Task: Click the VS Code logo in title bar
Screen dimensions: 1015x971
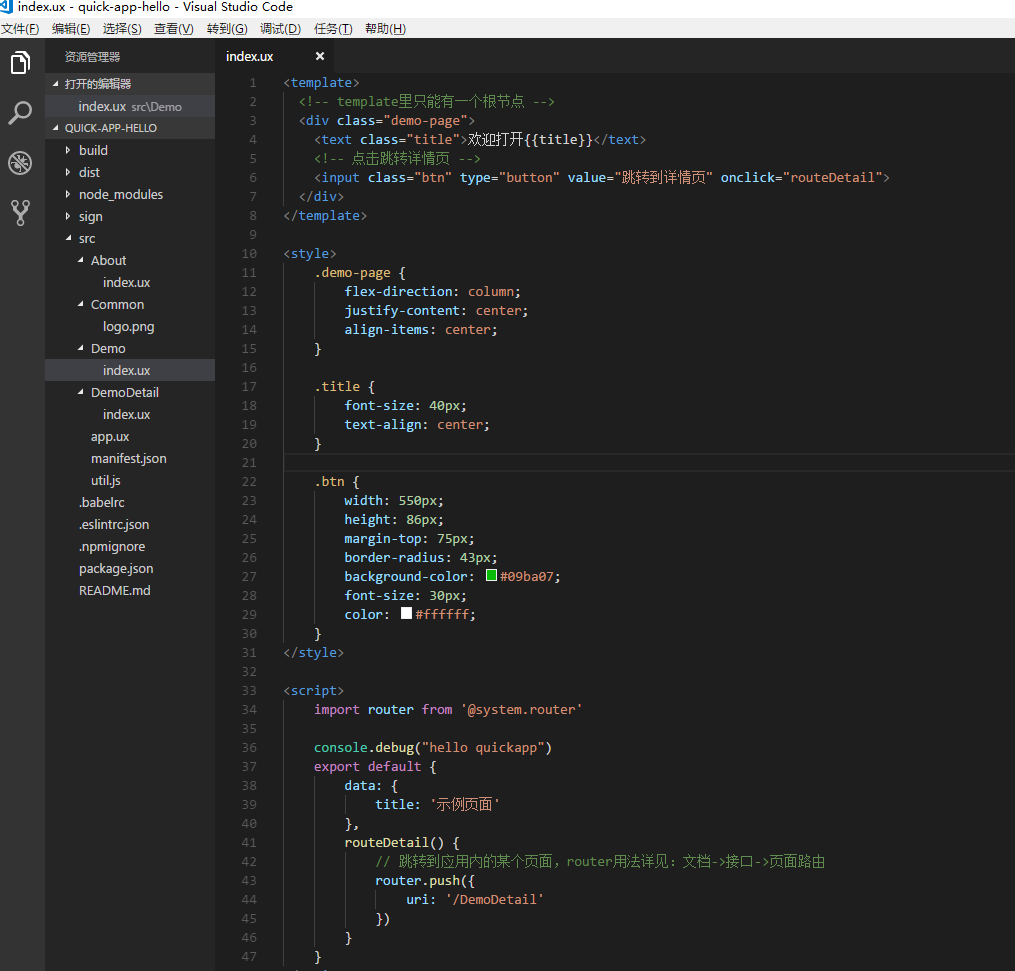Action: click(6, 7)
